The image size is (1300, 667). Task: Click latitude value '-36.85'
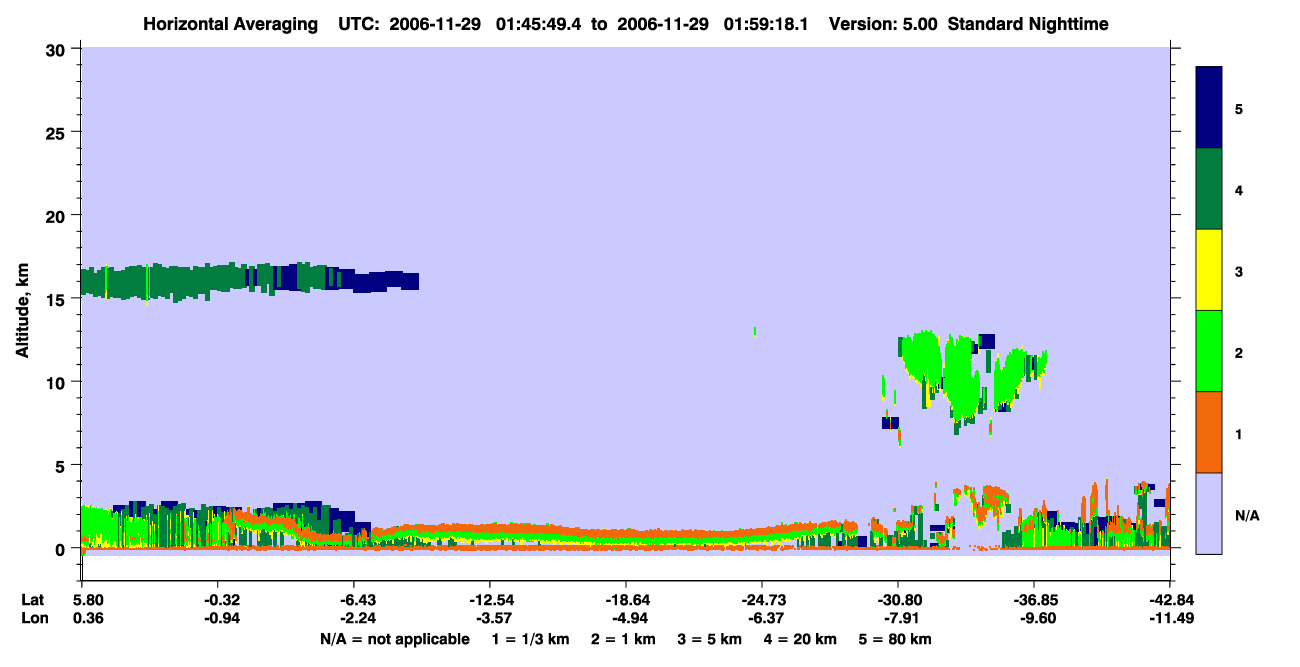pos(1034,600)
